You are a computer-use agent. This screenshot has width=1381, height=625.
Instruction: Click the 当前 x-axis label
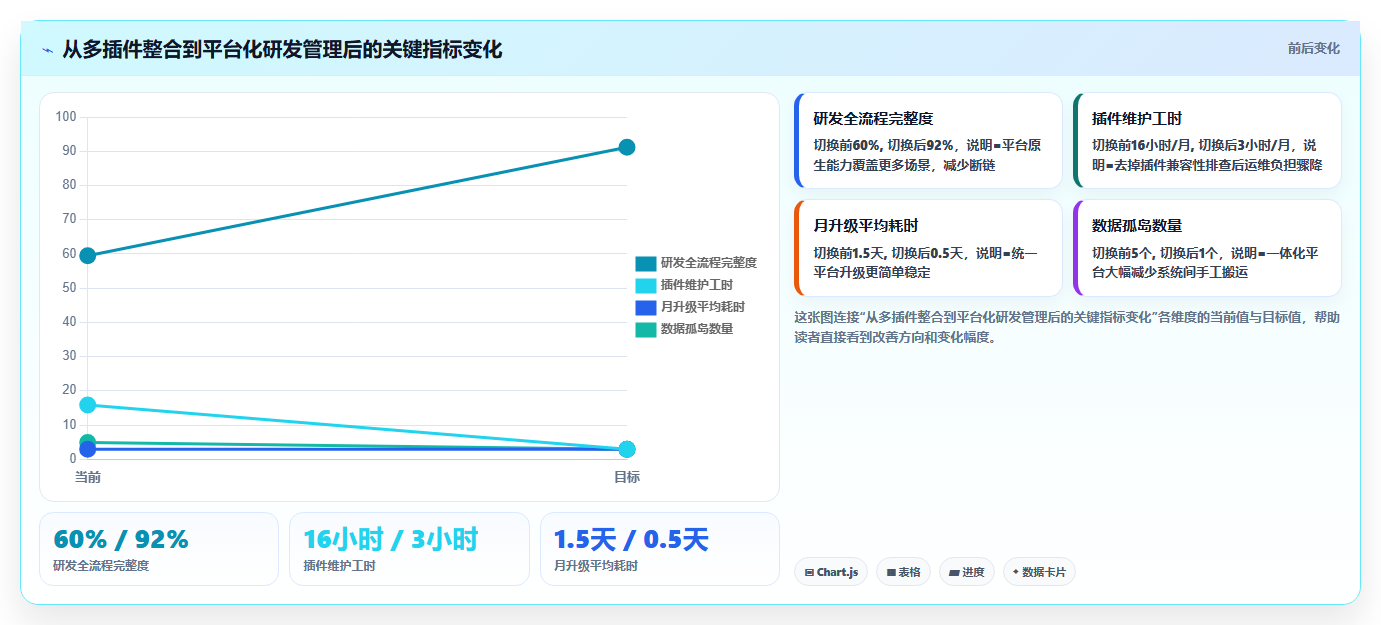pos(88,477)
